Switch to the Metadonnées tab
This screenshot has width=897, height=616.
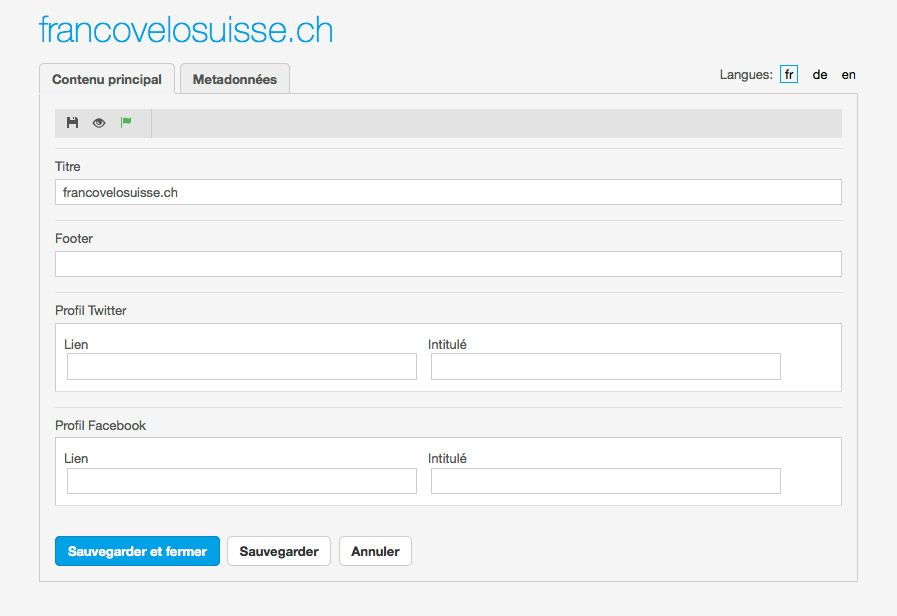tap(235, 79)
